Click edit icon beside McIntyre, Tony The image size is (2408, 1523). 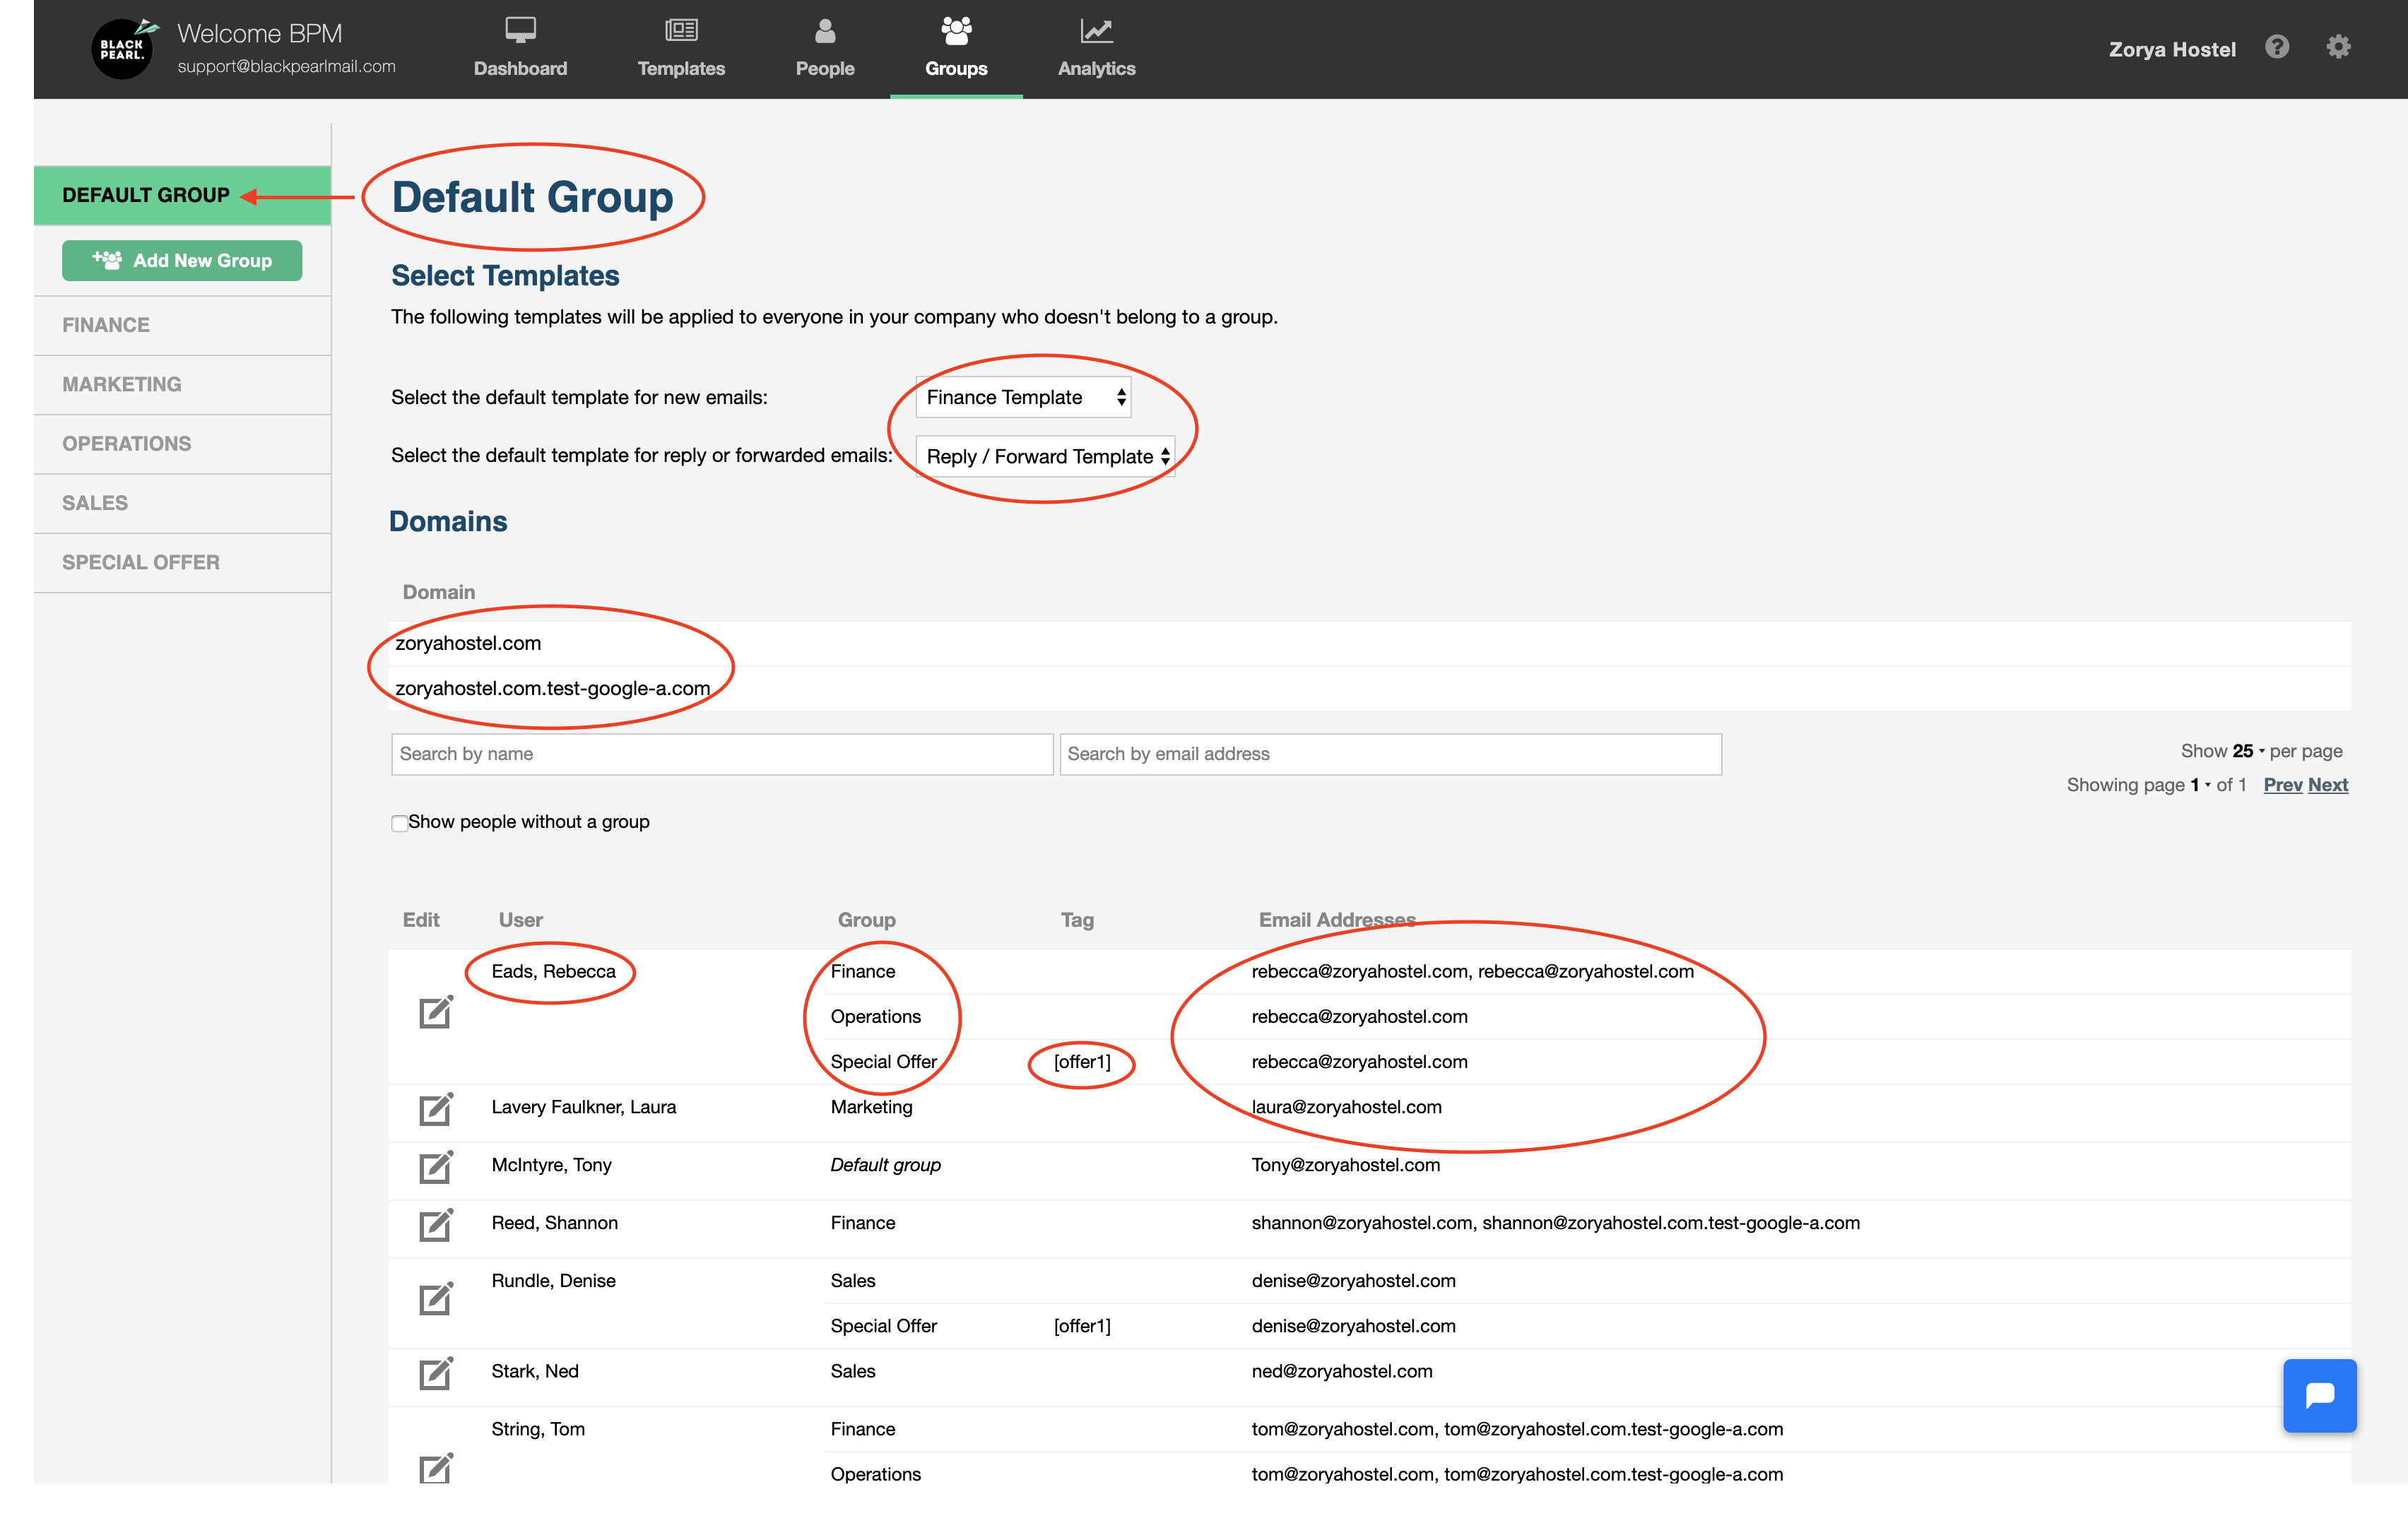click(x=435, y=1167)
